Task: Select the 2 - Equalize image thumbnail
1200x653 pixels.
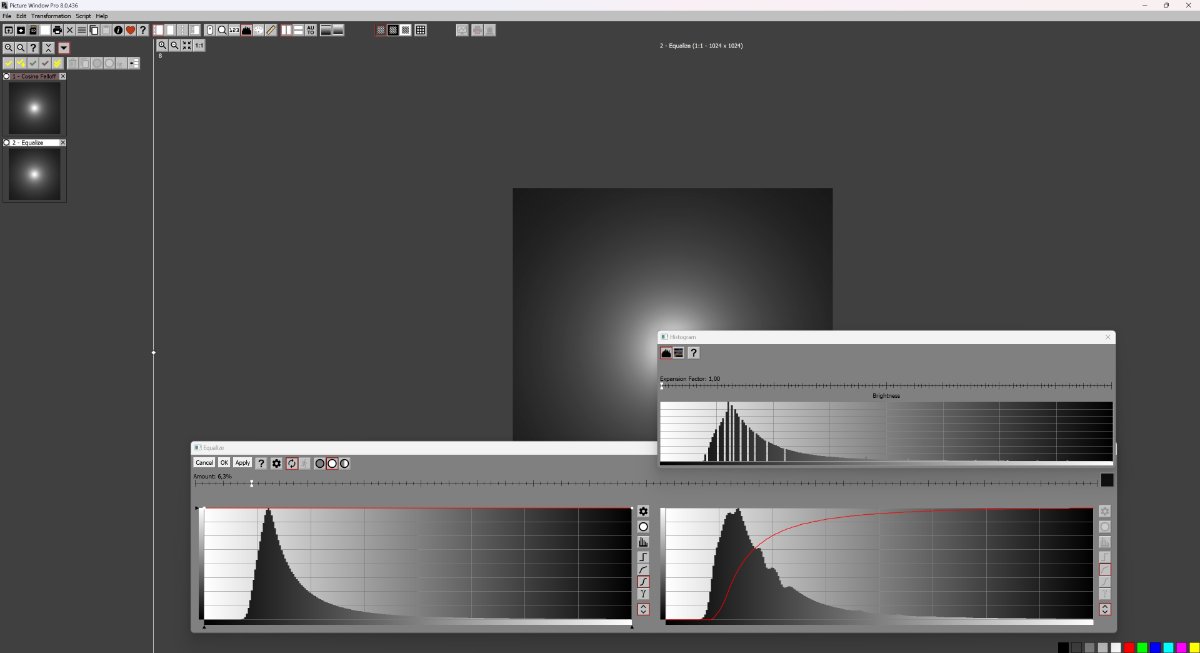Action: tap(34, 175)
